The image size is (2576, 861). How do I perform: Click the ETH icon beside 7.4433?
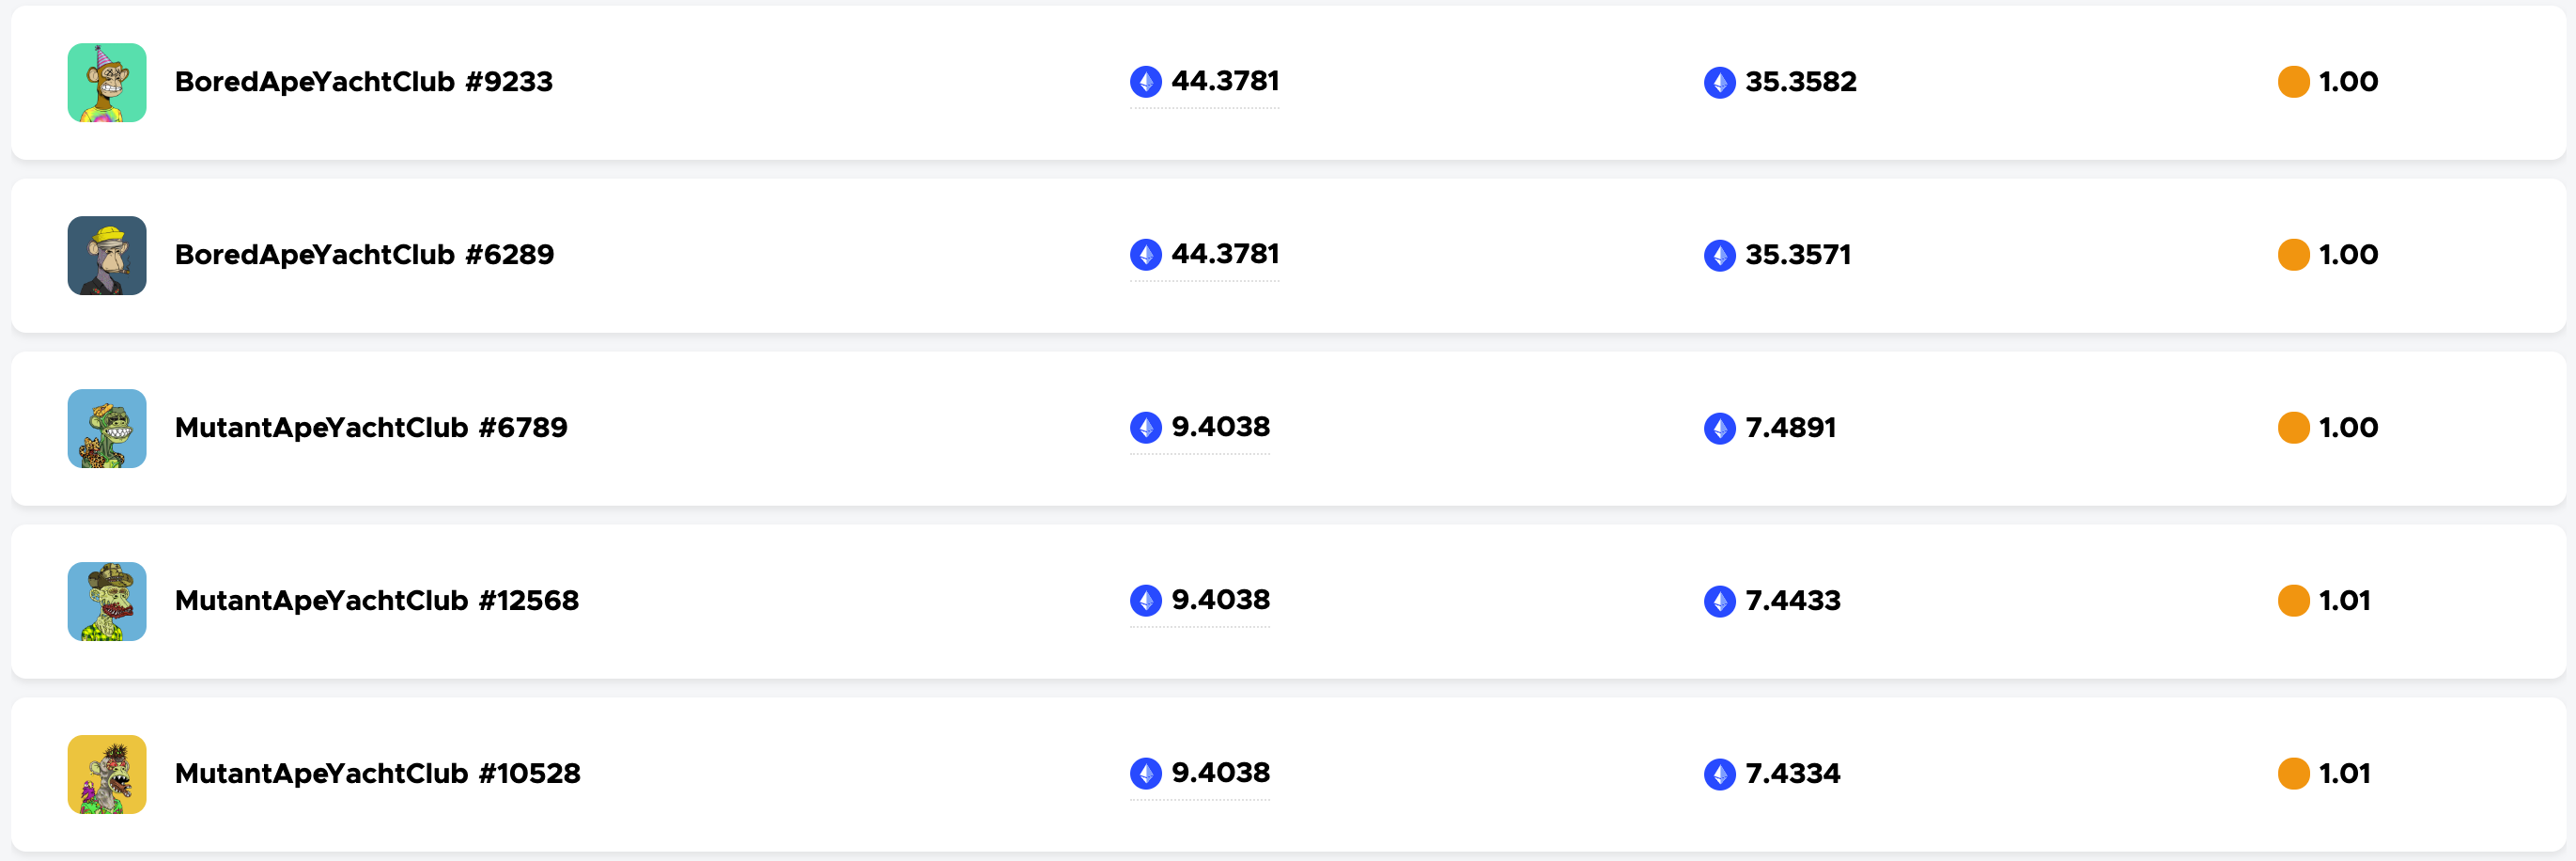click(1719, 601)
